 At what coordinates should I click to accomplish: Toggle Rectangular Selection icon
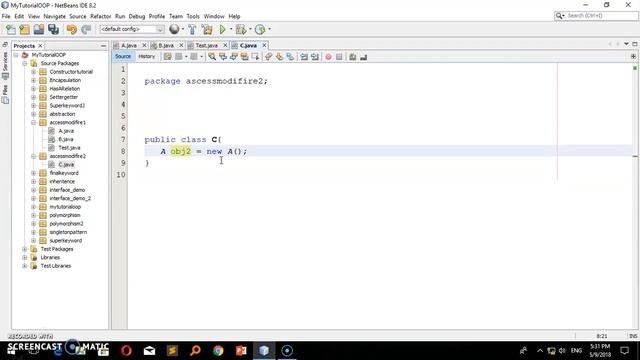coord(256,57)
